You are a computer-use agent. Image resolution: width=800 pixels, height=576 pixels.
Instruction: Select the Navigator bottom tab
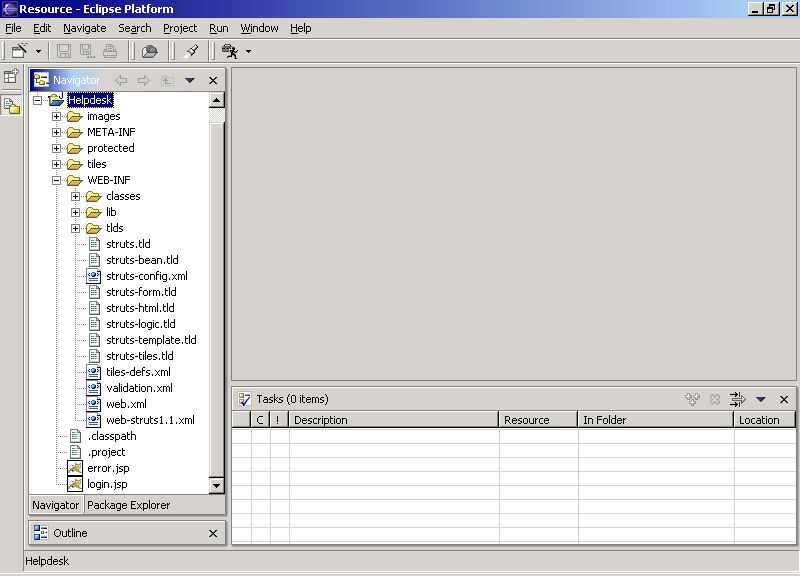coord(56,505)
